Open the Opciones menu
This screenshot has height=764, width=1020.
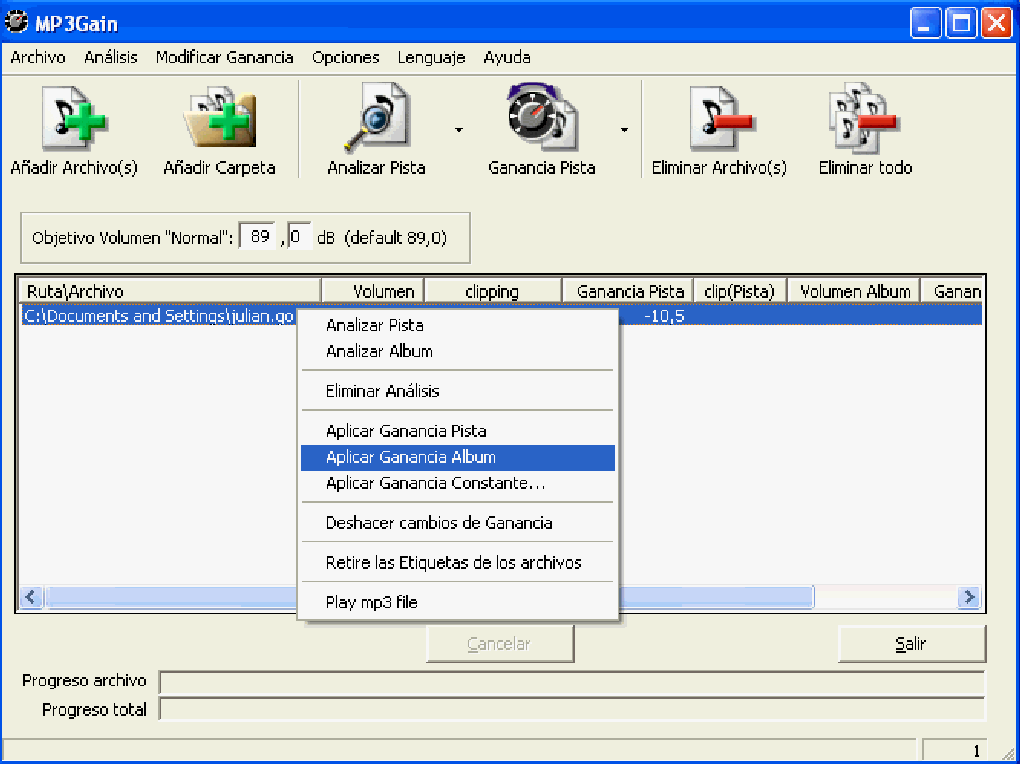(345, 57)
